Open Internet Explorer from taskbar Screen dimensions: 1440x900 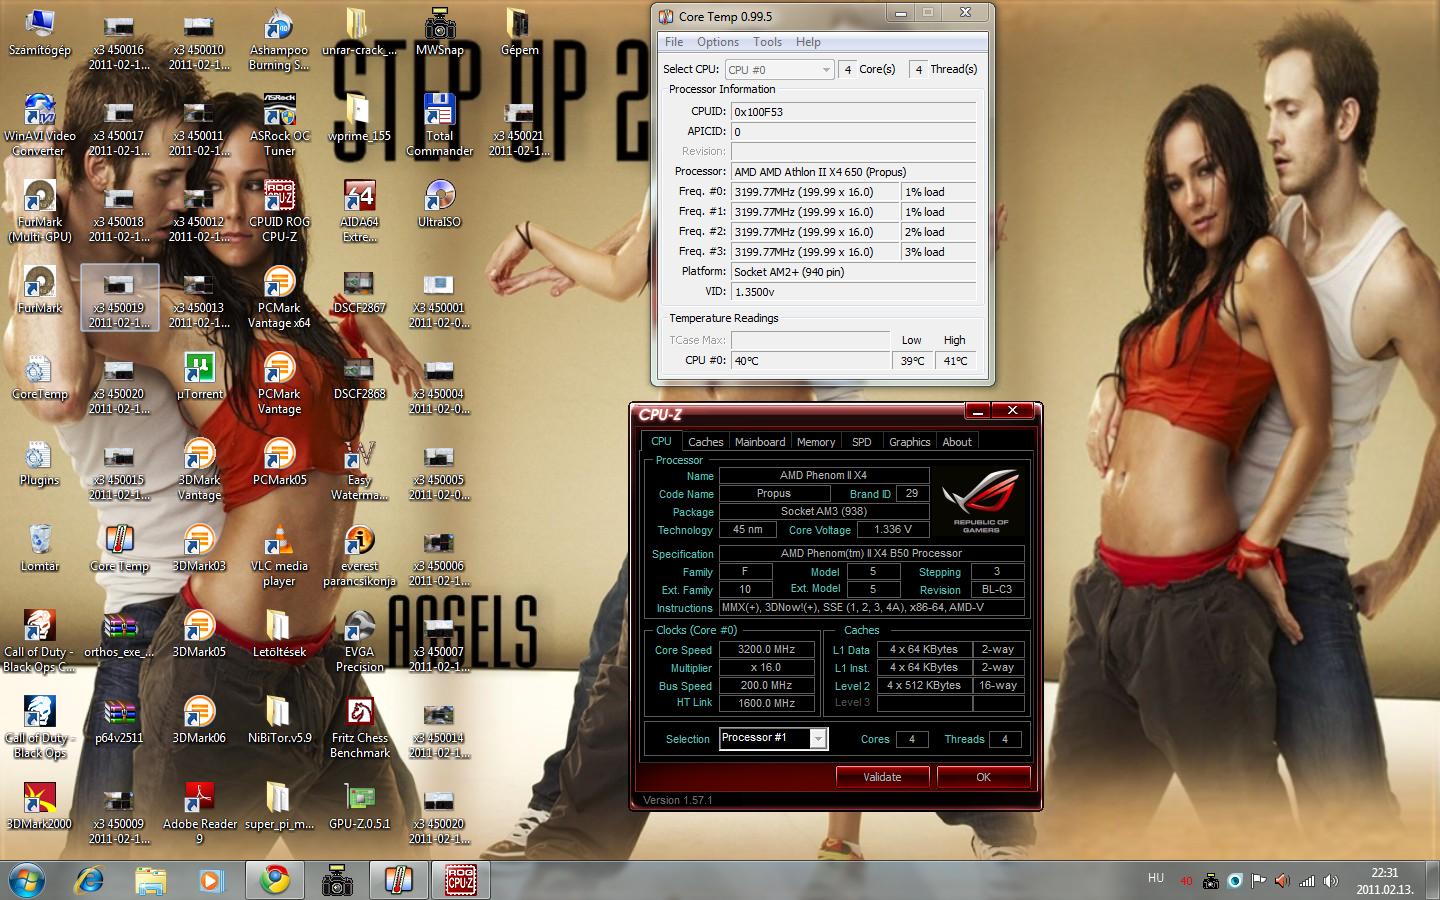coord(90,880)
